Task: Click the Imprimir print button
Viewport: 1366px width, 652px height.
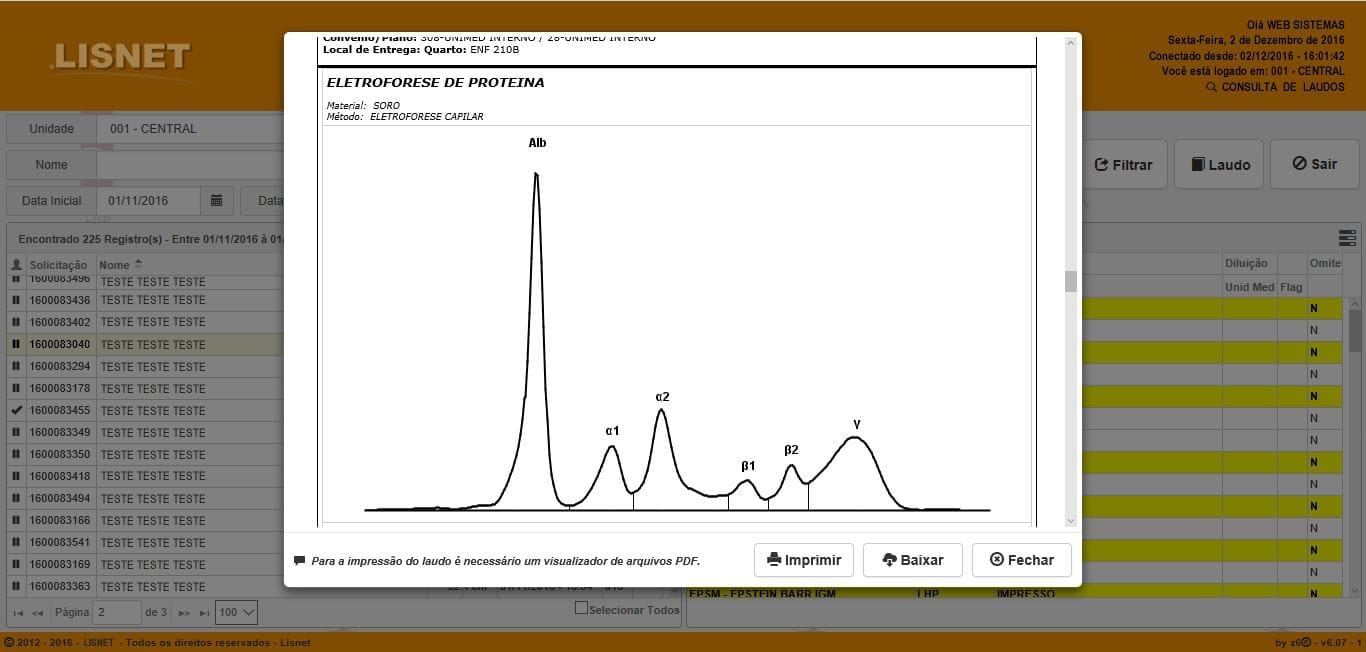Action: click(803, 560)
